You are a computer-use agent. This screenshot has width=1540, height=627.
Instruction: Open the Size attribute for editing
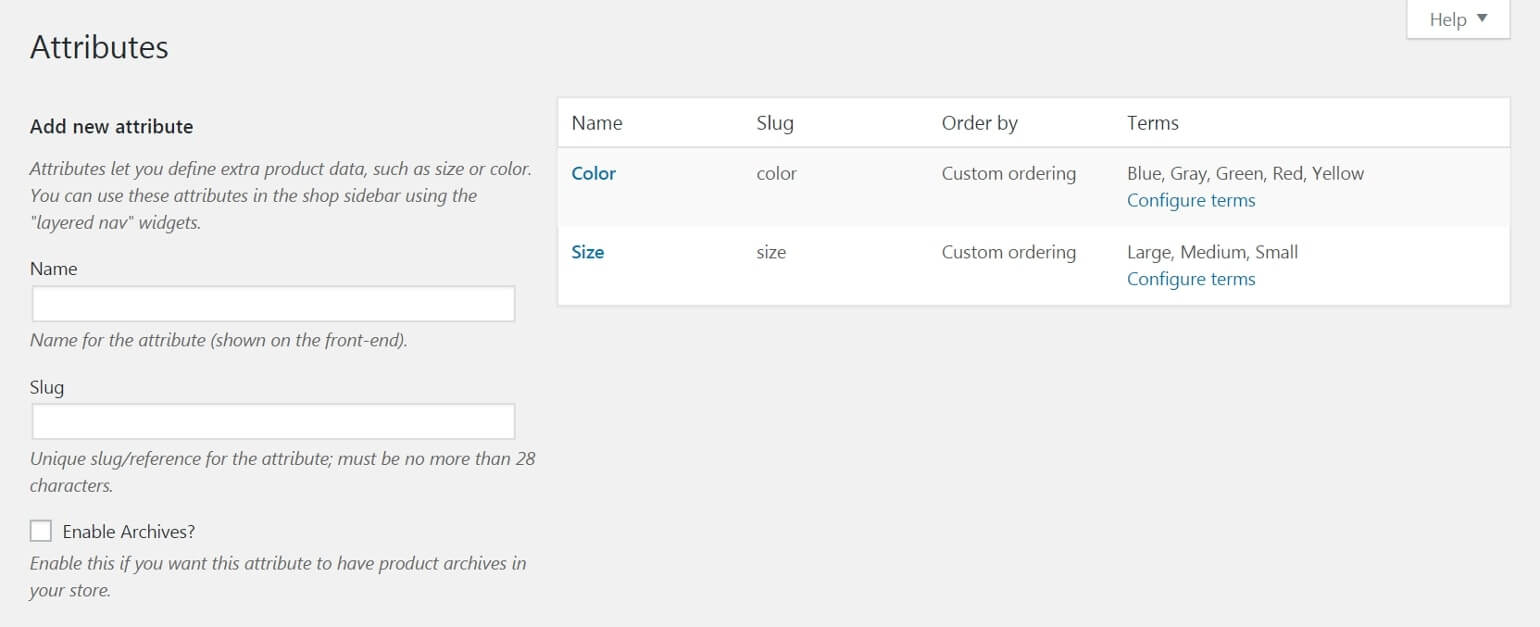point(588,252)
